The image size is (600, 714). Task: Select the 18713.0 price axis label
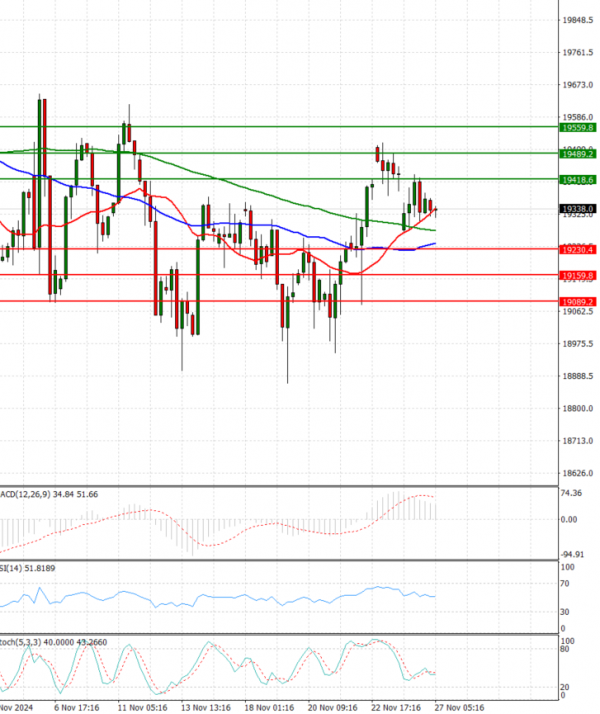point(578,441)
